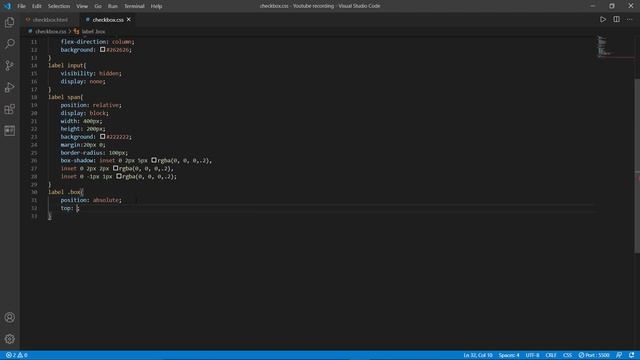640x360 pixels.
Task: Open the Search view in activity bar
Action: tap(10, 44)
